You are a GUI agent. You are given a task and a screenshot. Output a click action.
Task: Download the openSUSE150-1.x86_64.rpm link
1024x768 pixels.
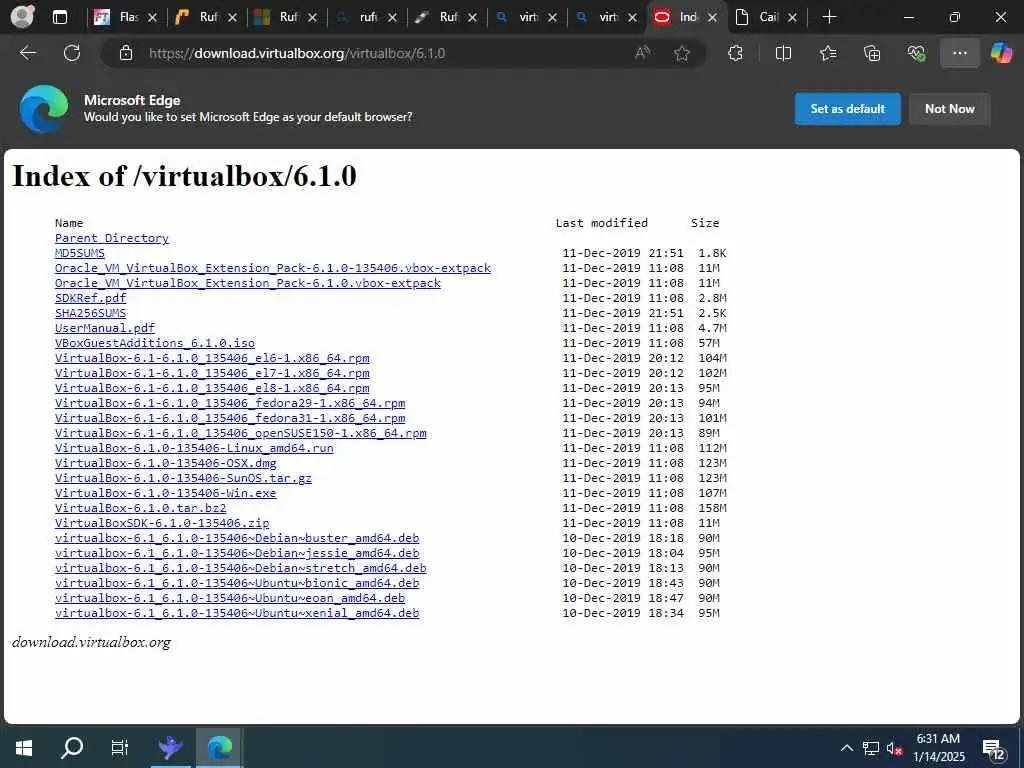point(240,433)
